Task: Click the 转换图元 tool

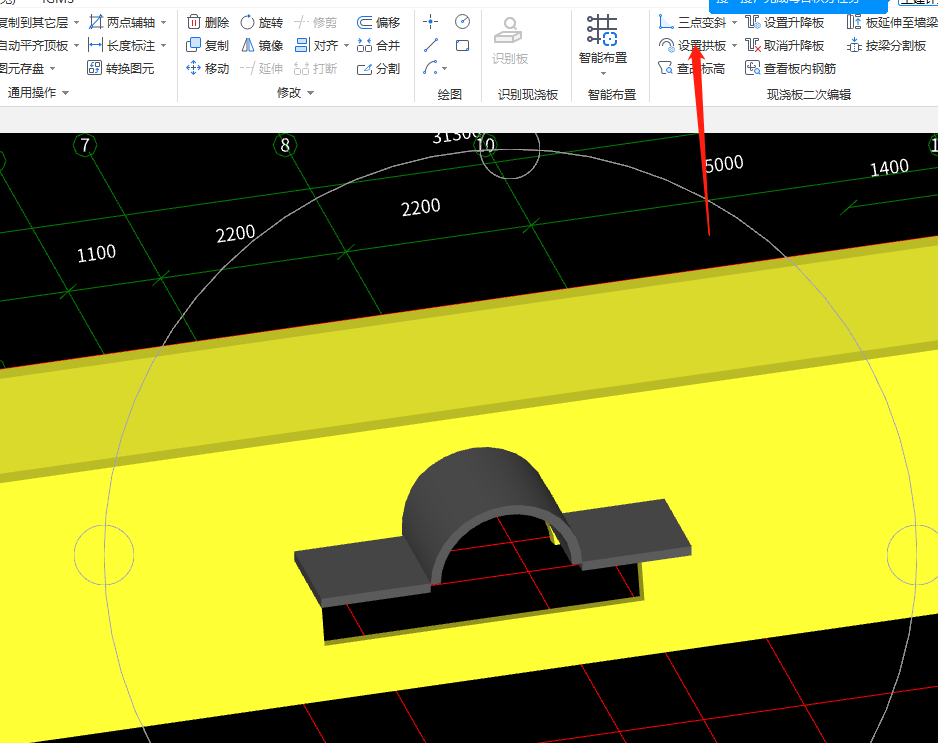Action: [121, 69]
